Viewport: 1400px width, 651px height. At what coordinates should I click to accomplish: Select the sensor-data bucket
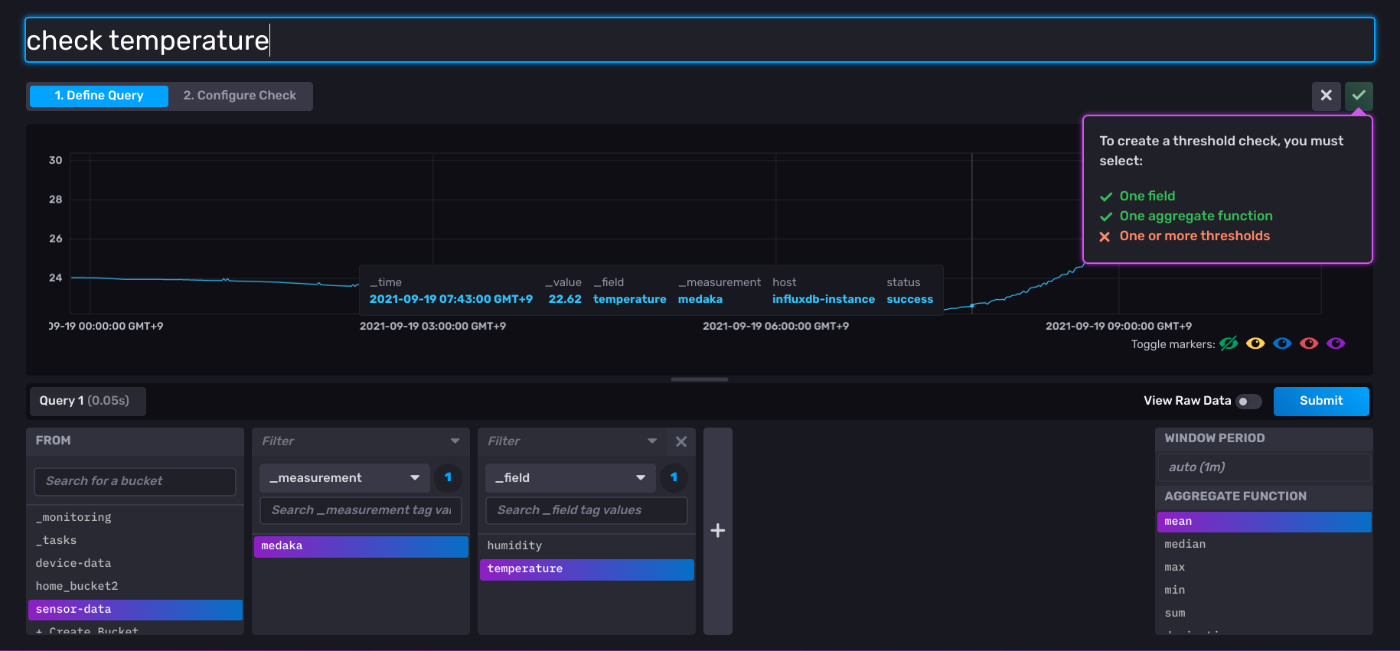[135, 609]
